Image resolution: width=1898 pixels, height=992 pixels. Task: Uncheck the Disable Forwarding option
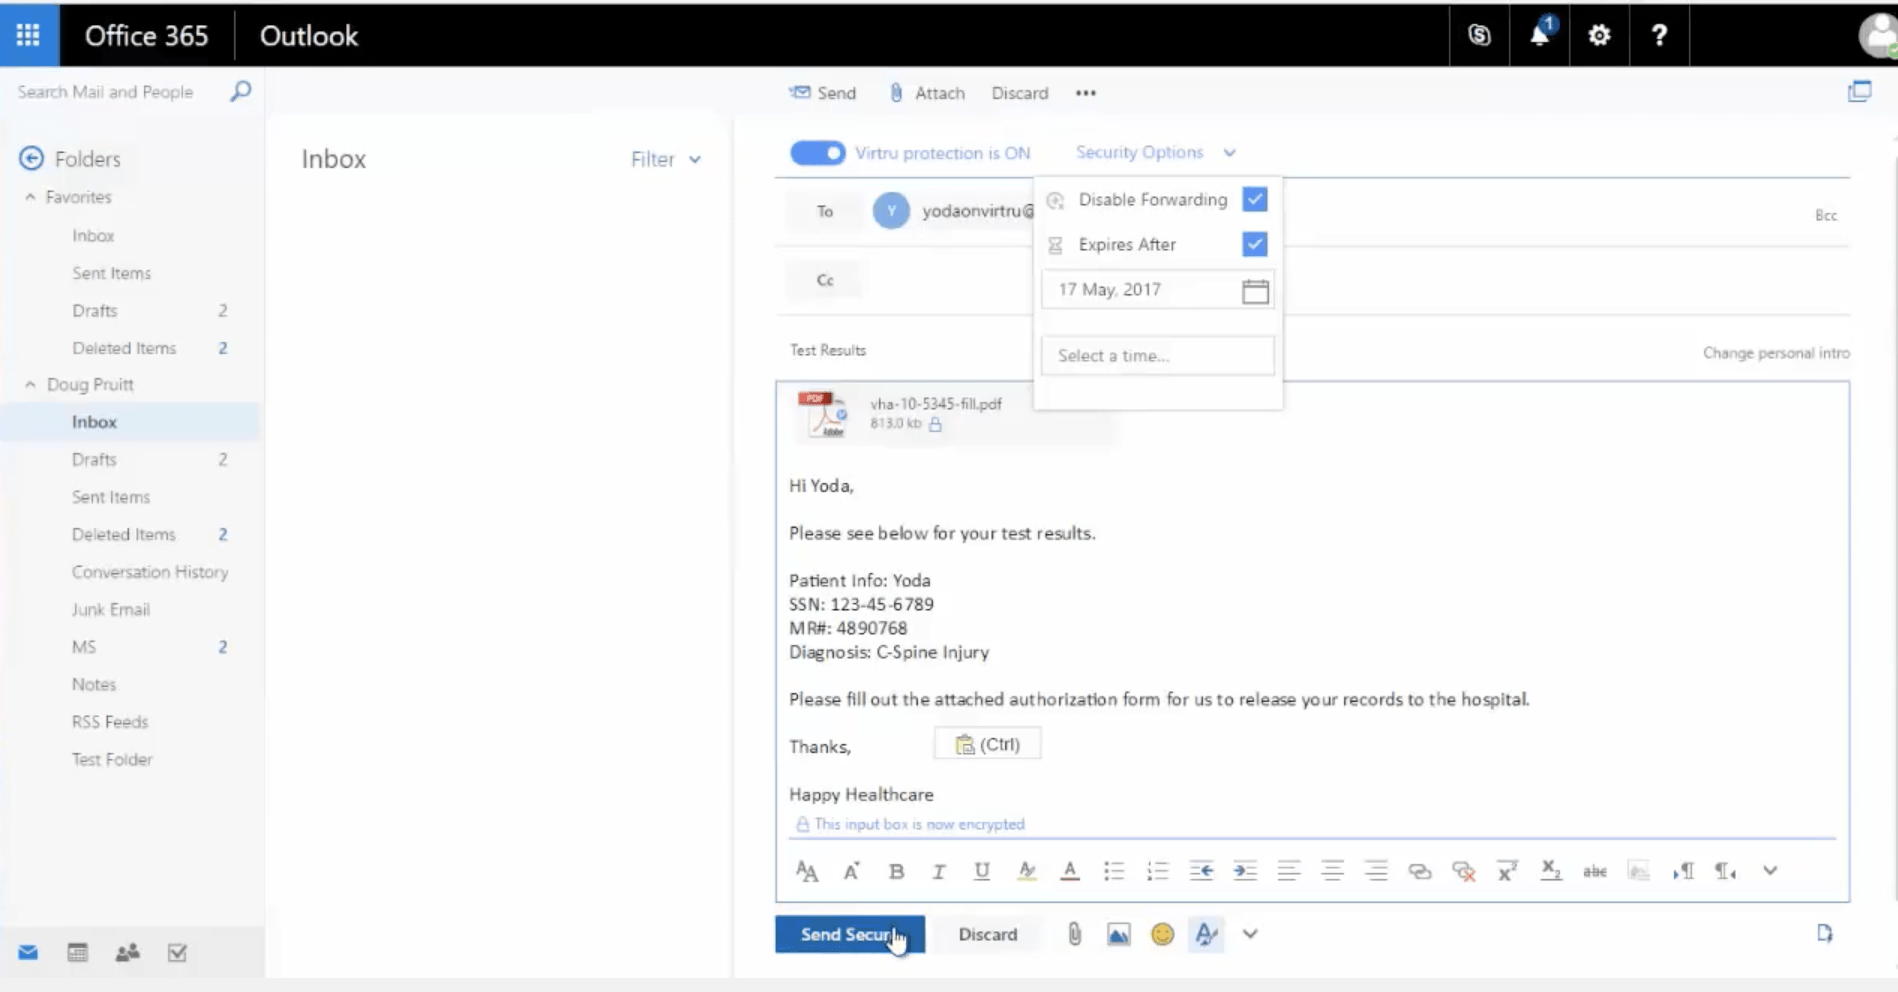pyautogui.click(x=1254, y=199)
